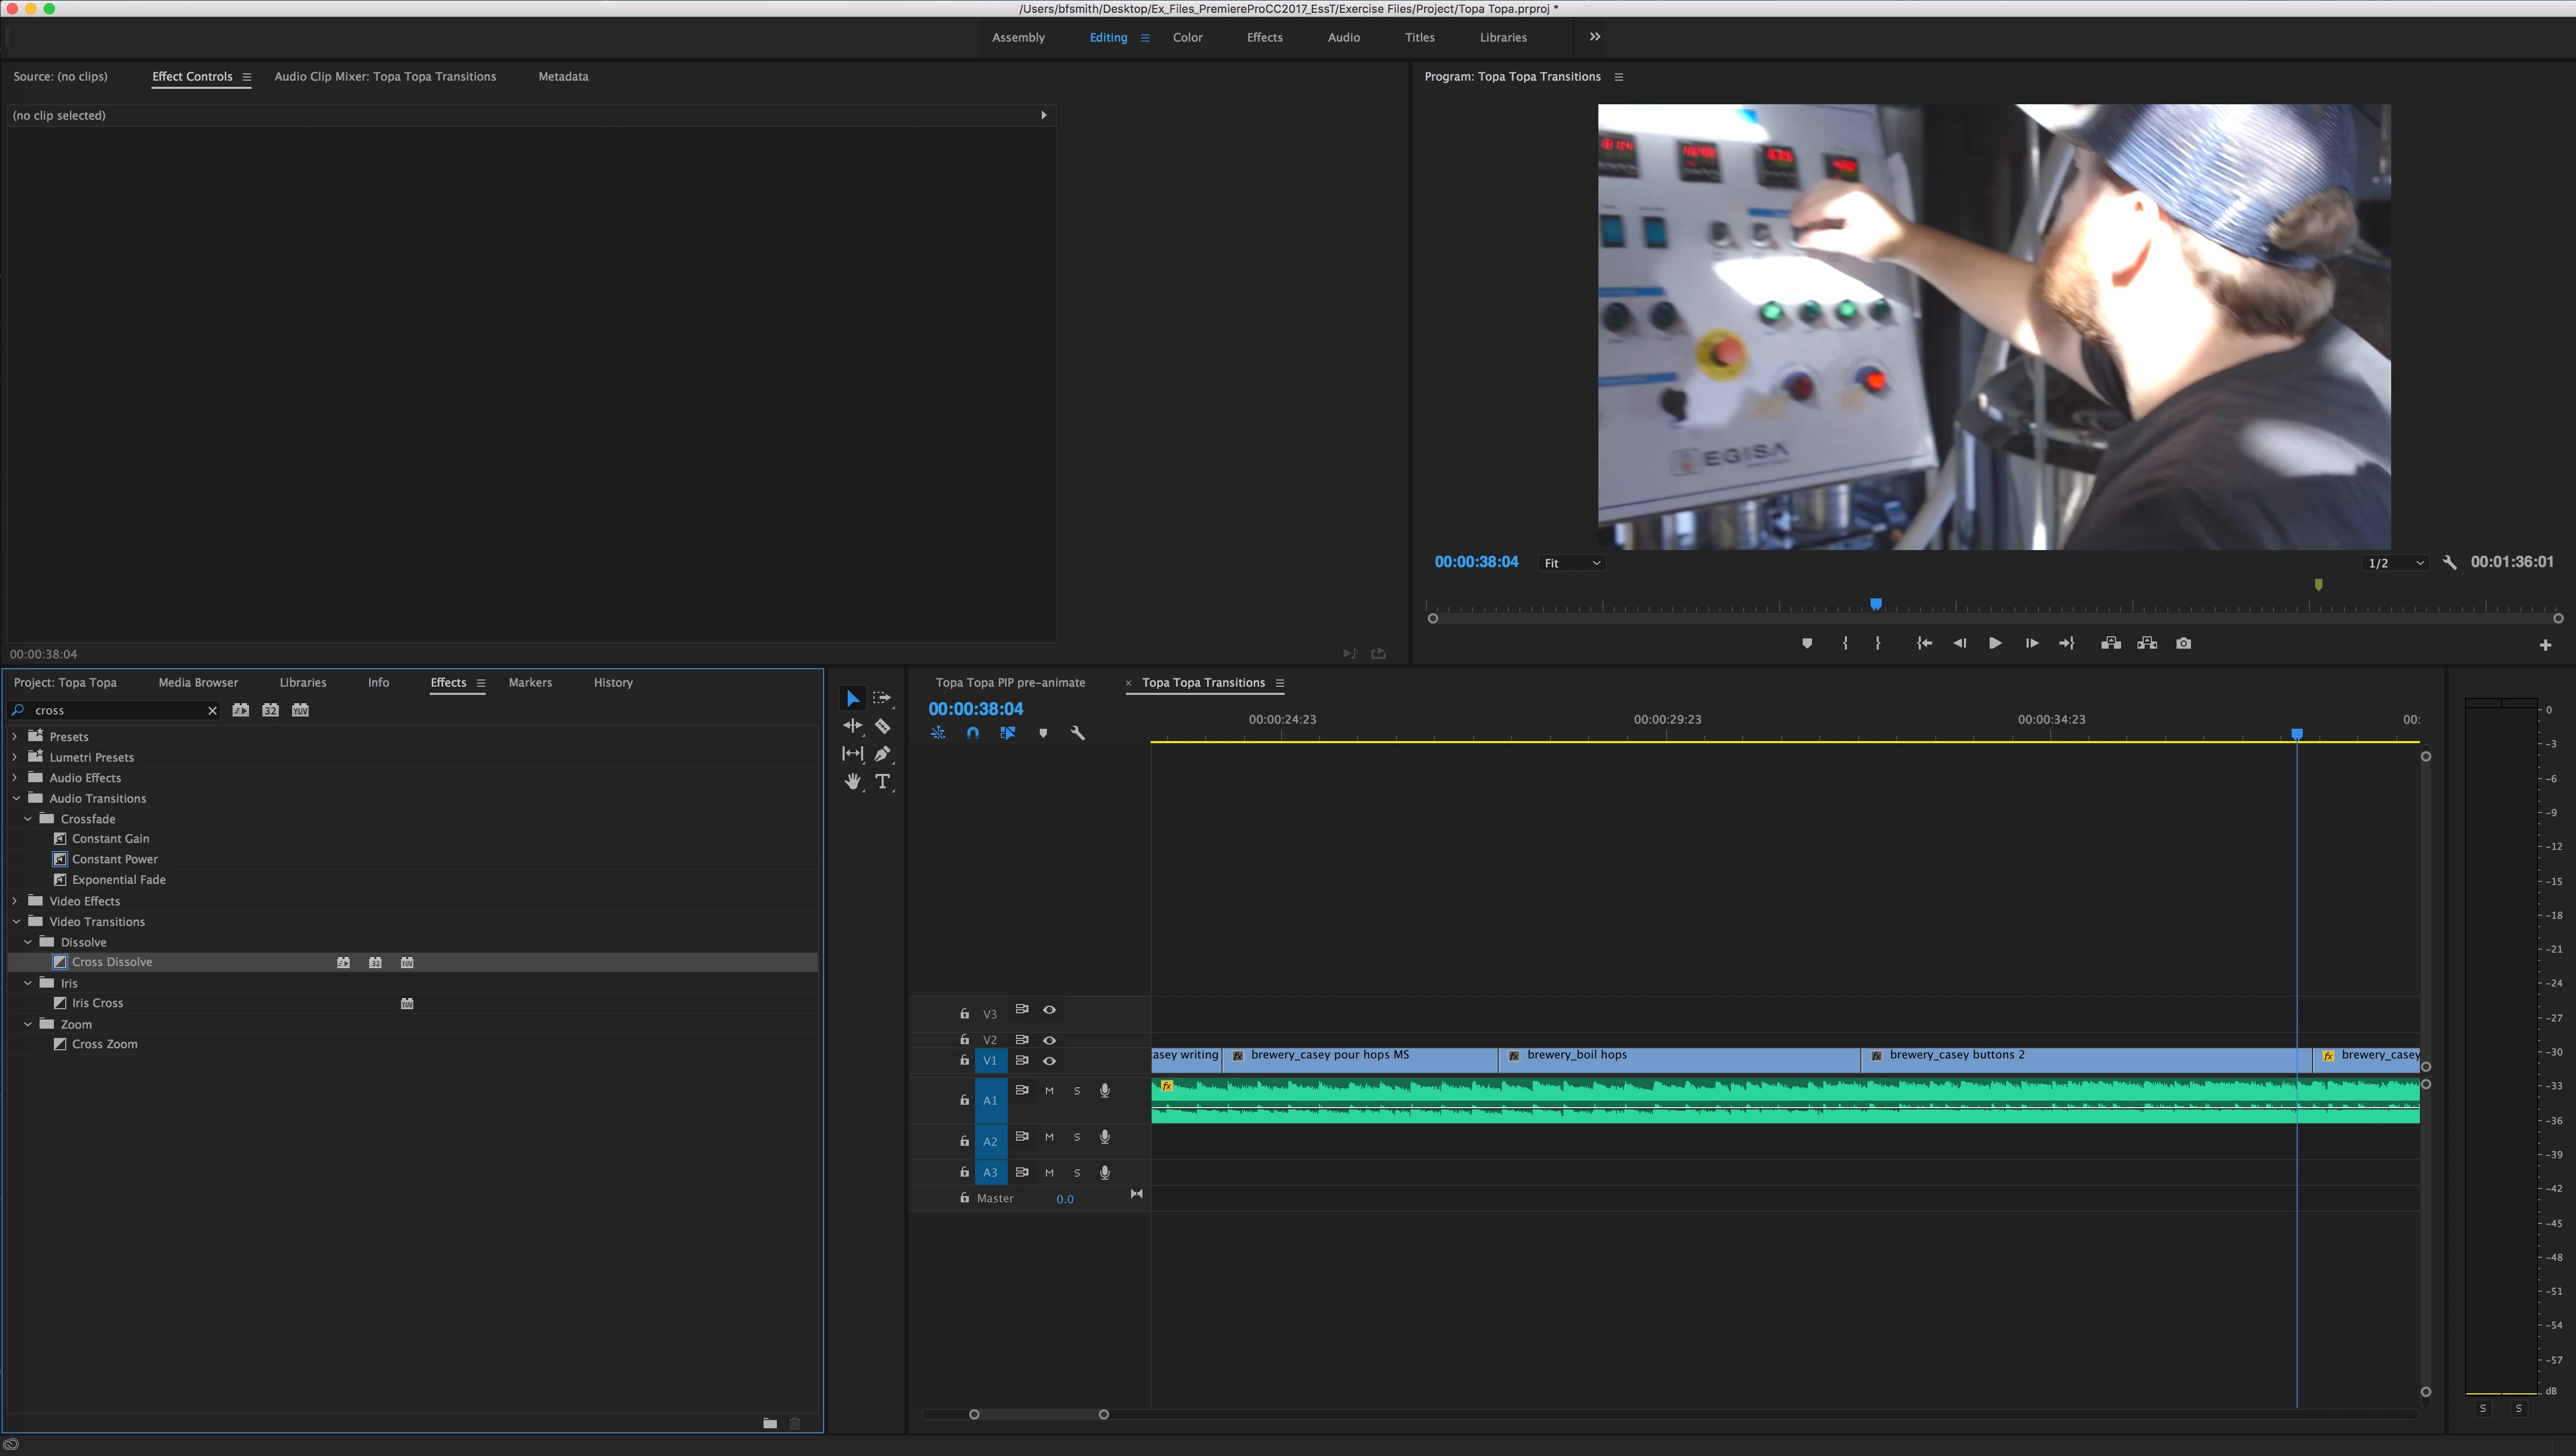Open the Fit zoom level dropdown
Image resolution: width=2576 pixels, height=1456 pixels.
1571,563
